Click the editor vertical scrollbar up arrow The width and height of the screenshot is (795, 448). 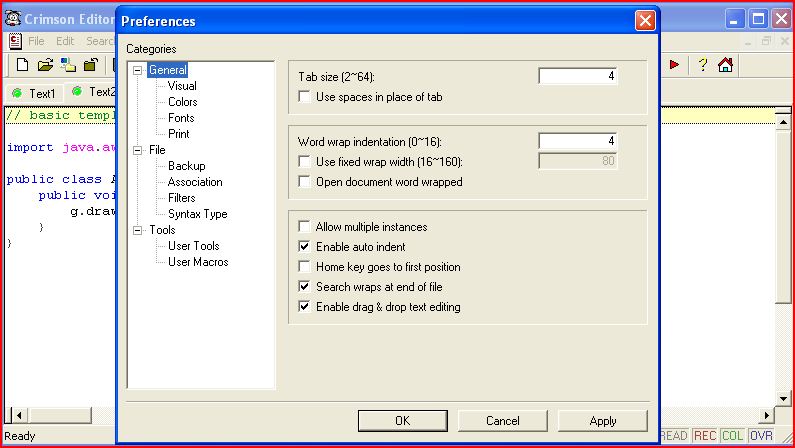pos(783,122)
